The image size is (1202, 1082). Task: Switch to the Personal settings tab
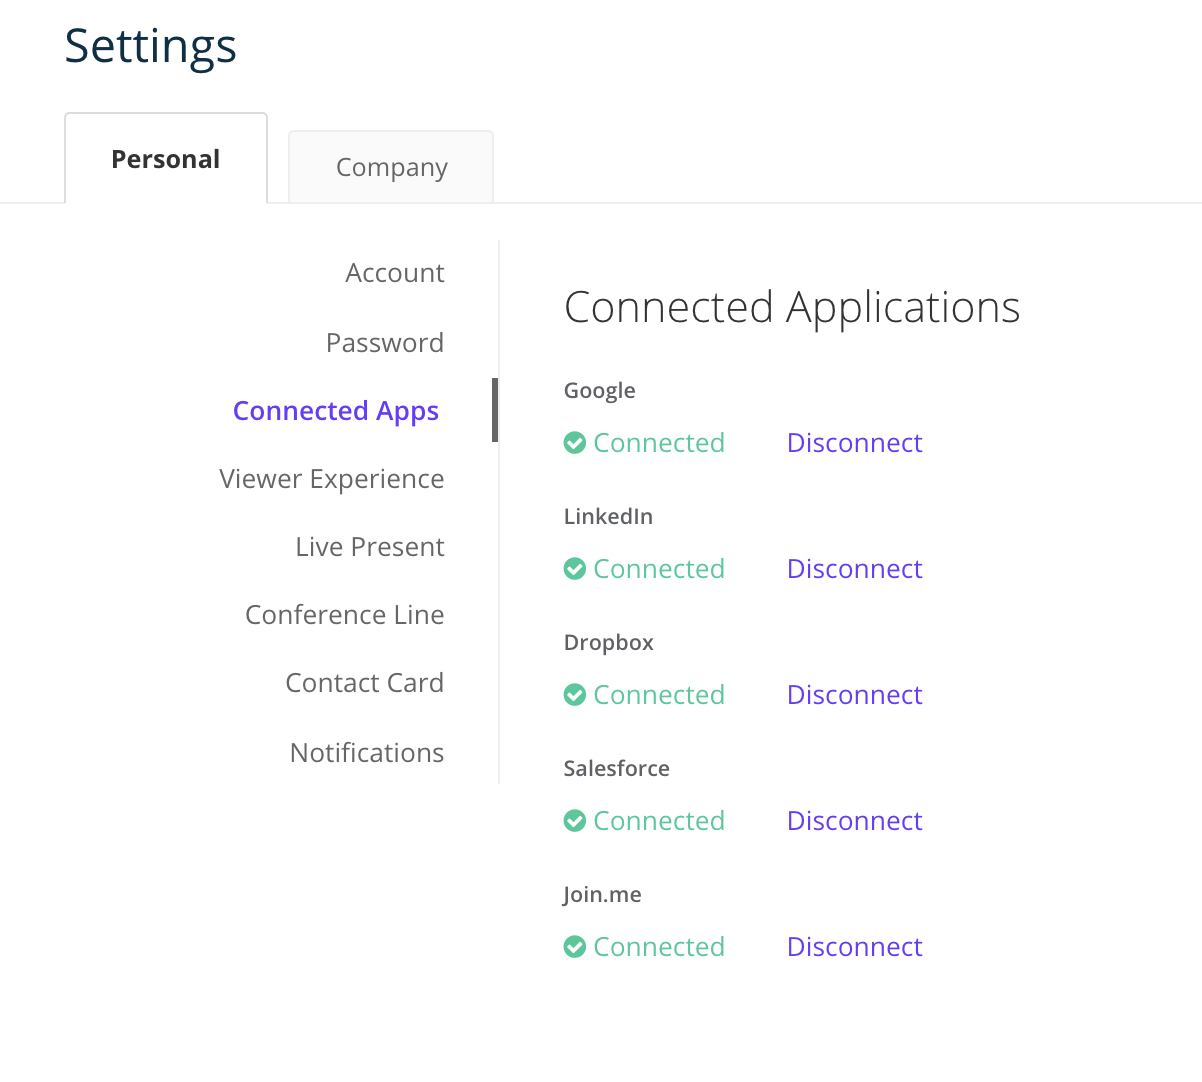click(x=166, y=158)
